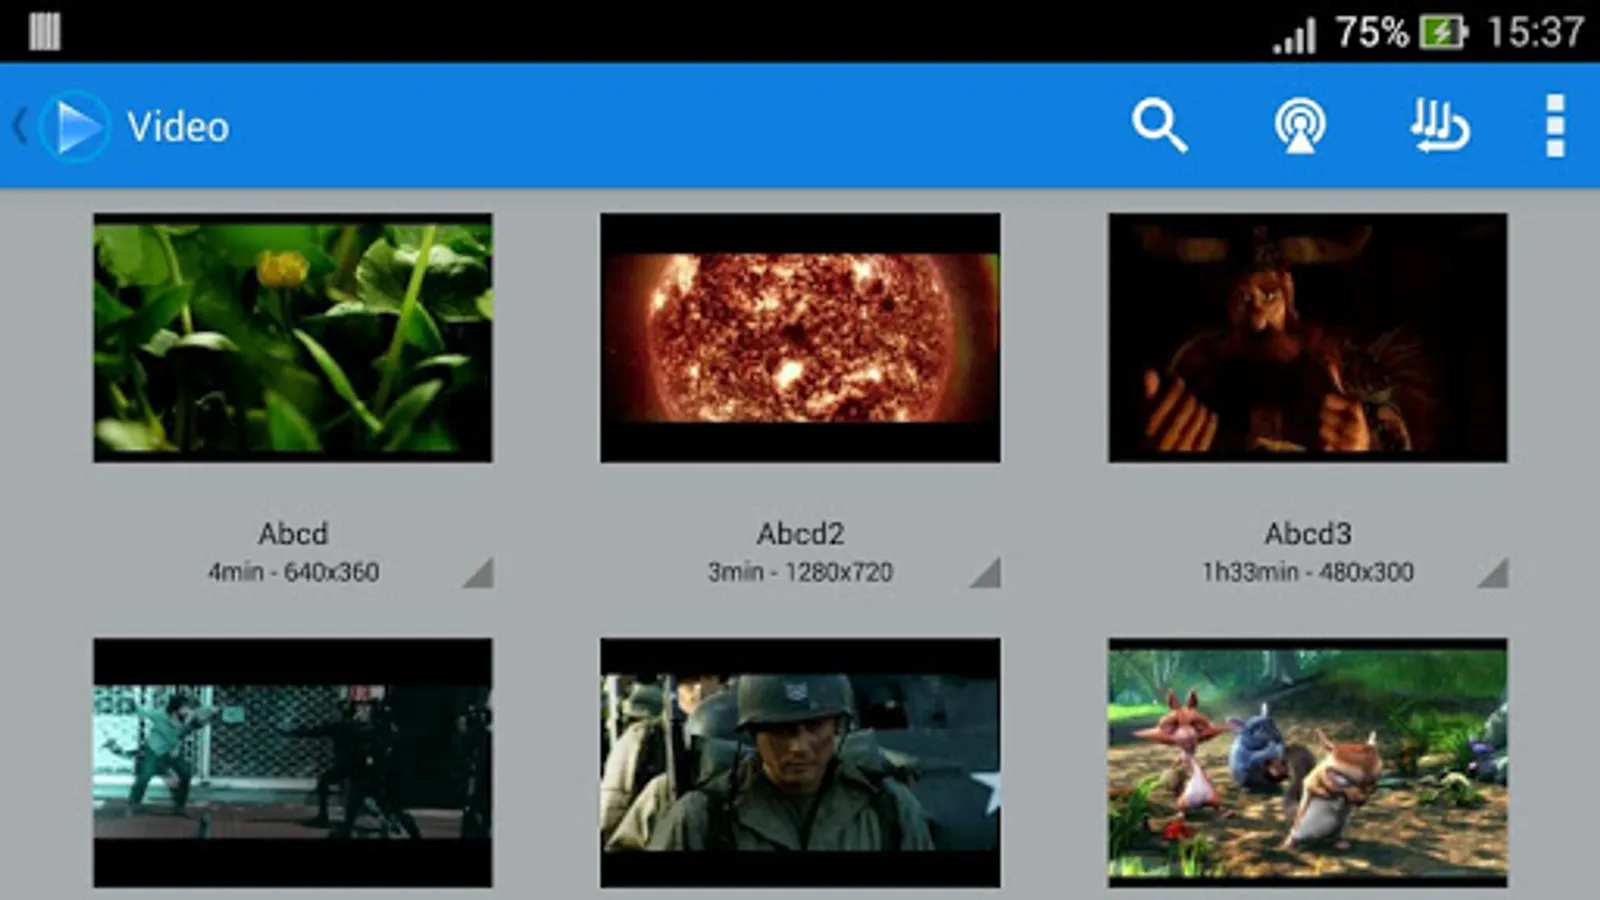Play the soldier in helmet video thumbnail
Screen dimensions: 1600x900
click(800, 762)
